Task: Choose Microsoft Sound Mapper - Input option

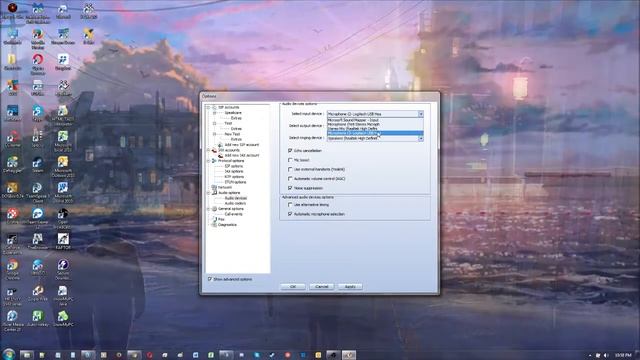Action: (x=375, y=120)
